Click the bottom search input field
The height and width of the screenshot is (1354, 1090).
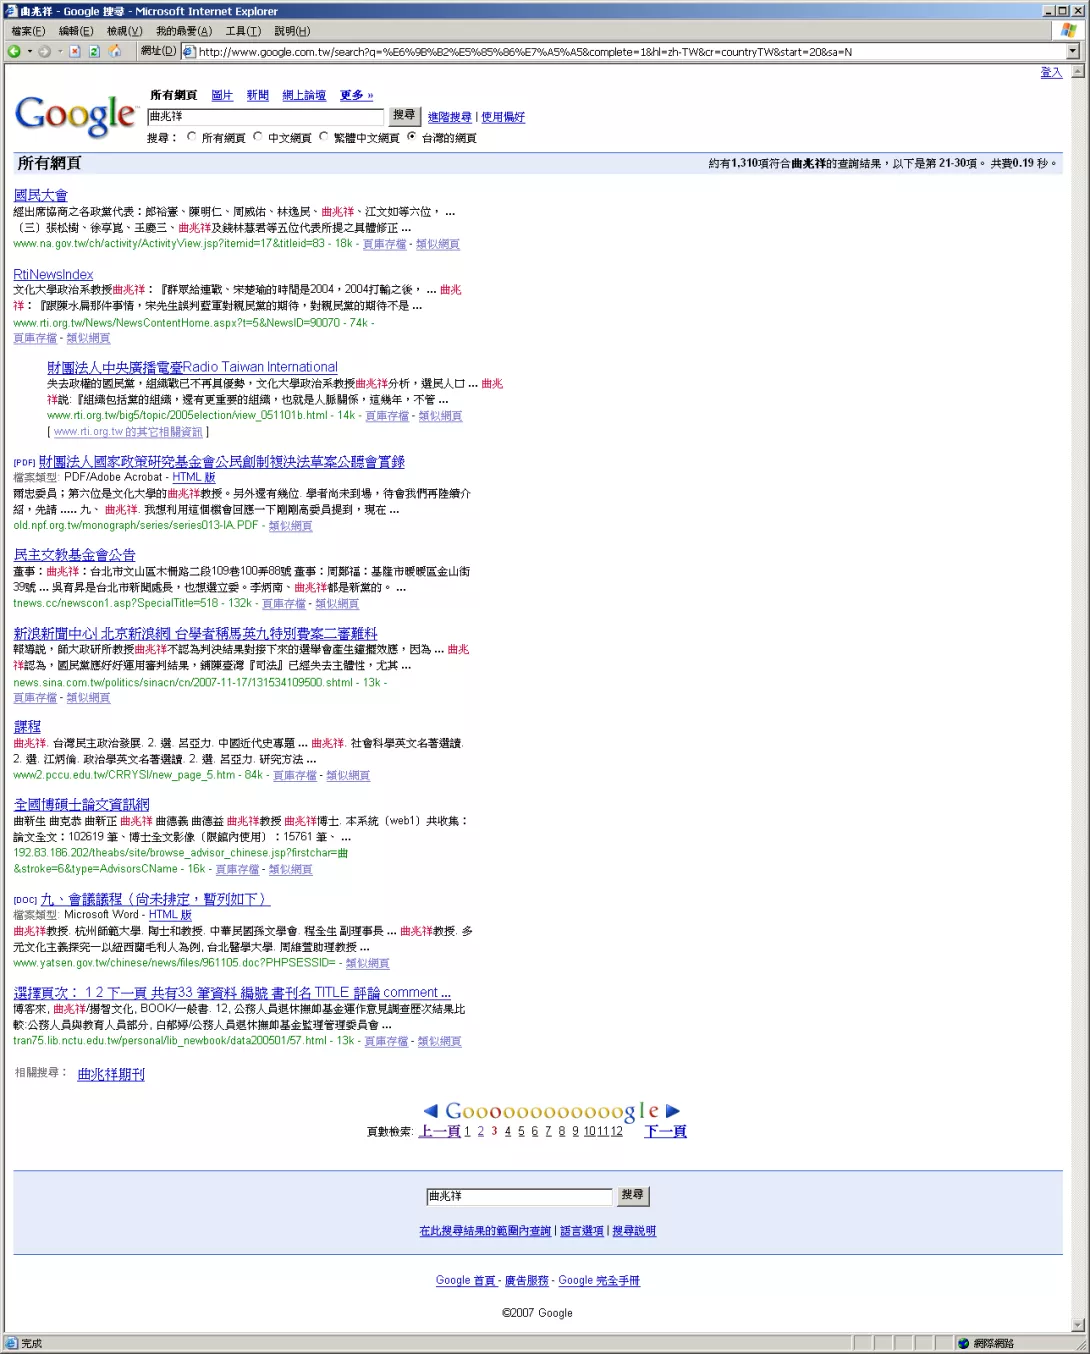click(519, 1196)
